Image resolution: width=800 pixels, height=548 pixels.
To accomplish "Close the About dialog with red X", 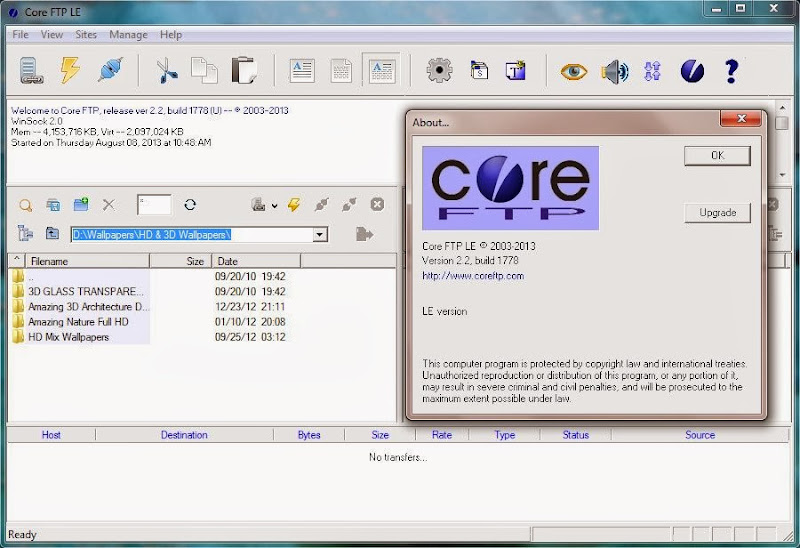I will (741, 119).
